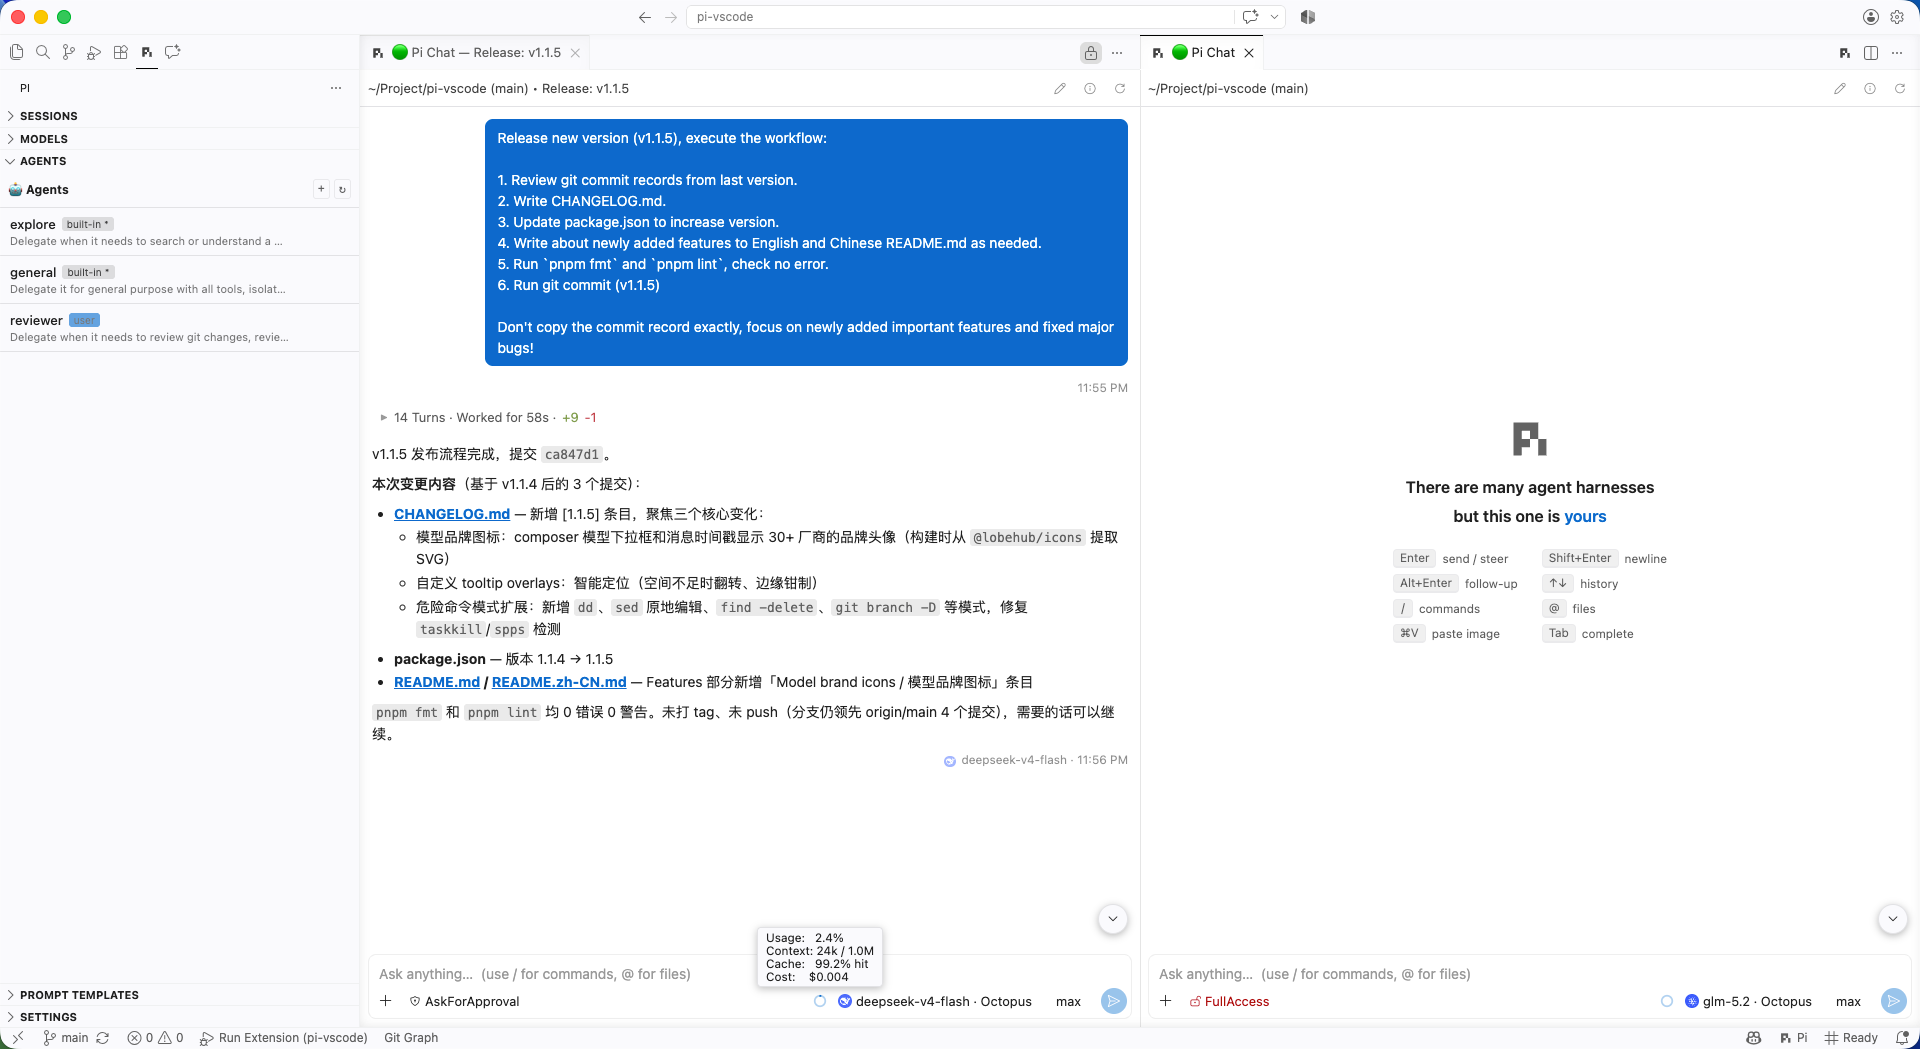Image resolution: width=1920 pixels, height=1049 pixels.
Task: Click the main branch in status bar
Action: (x=66, y=1038)
